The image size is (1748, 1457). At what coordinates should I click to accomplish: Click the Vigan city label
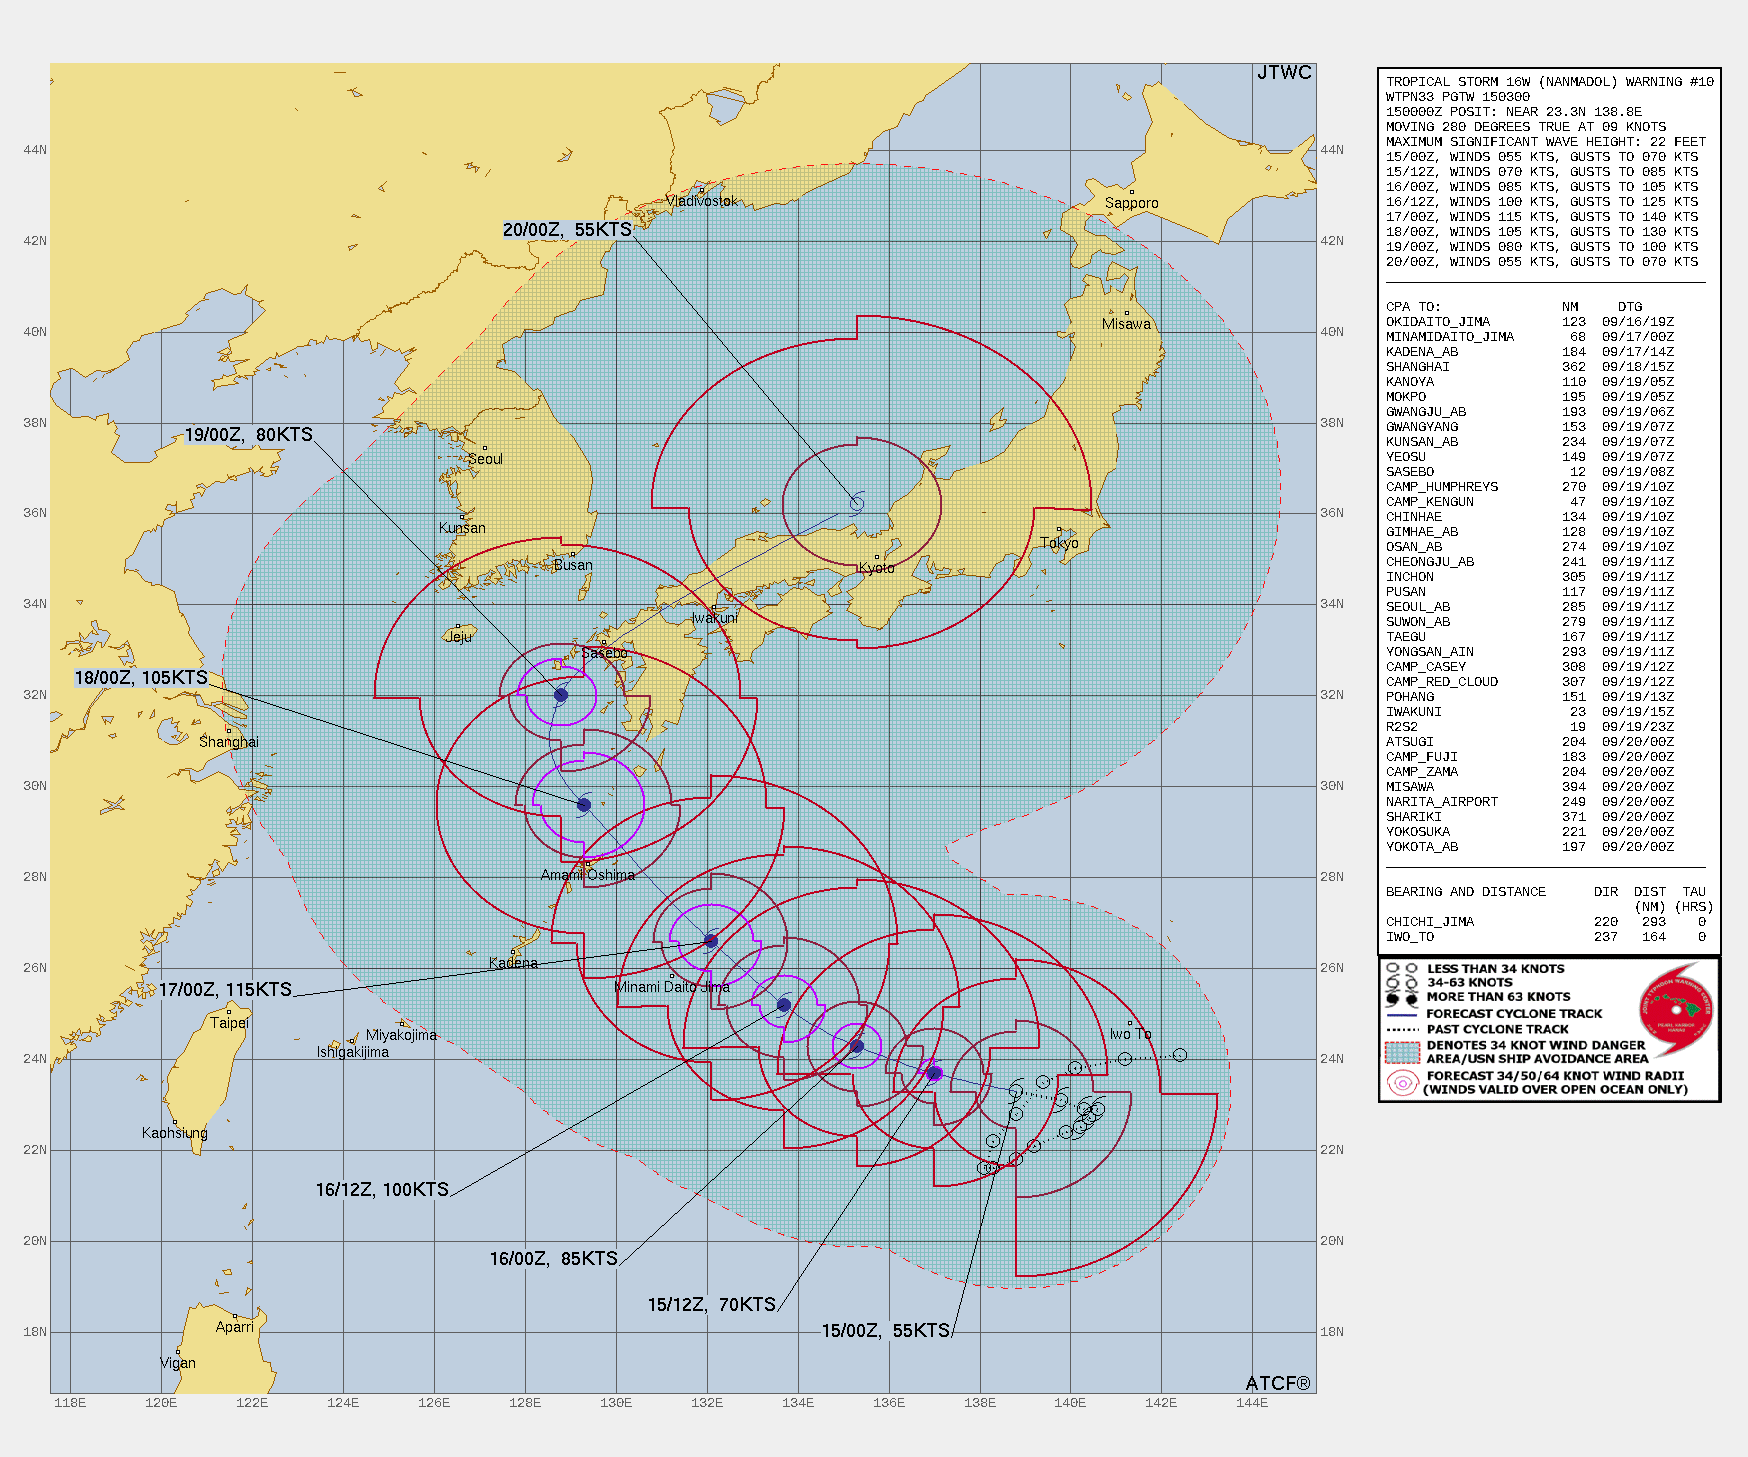point(178,1363)
